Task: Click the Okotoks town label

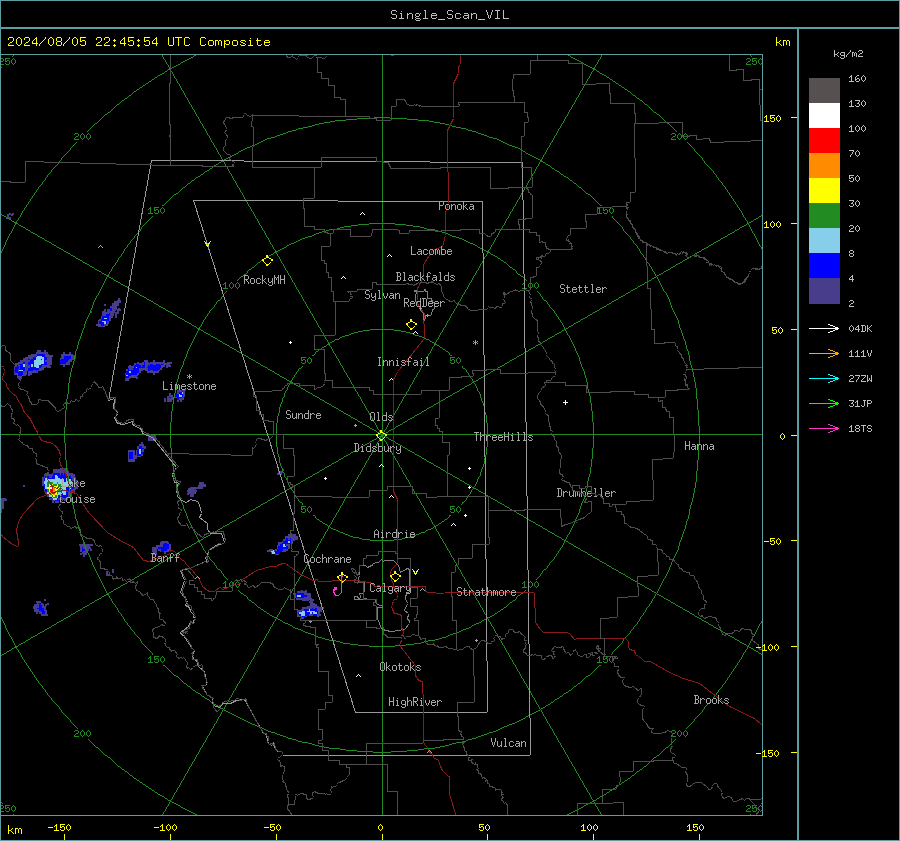Action: tap(400, 667)
